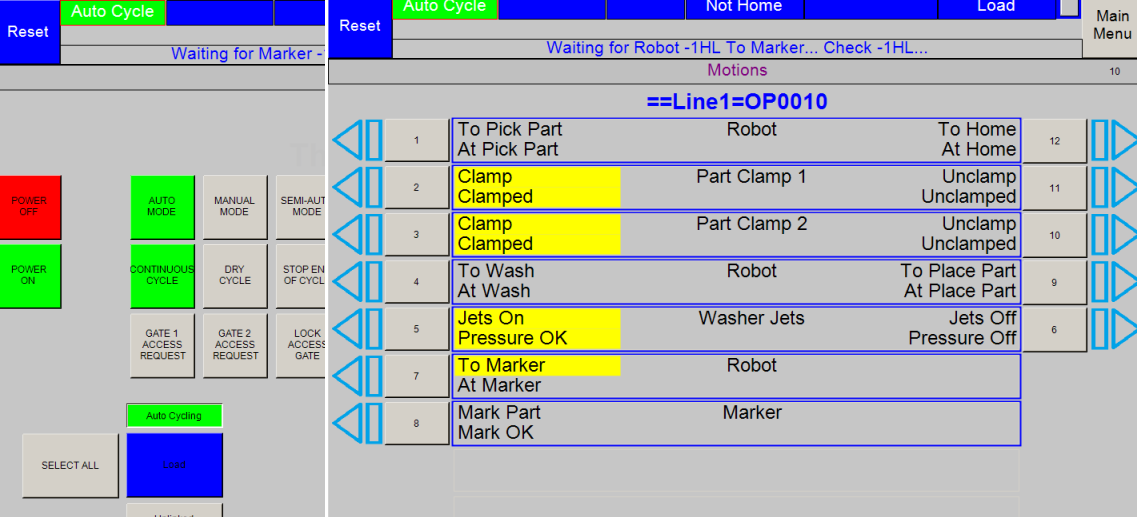Click the At Home text
This screenshot has height=517, width=1137.
[x=979, y=150]
